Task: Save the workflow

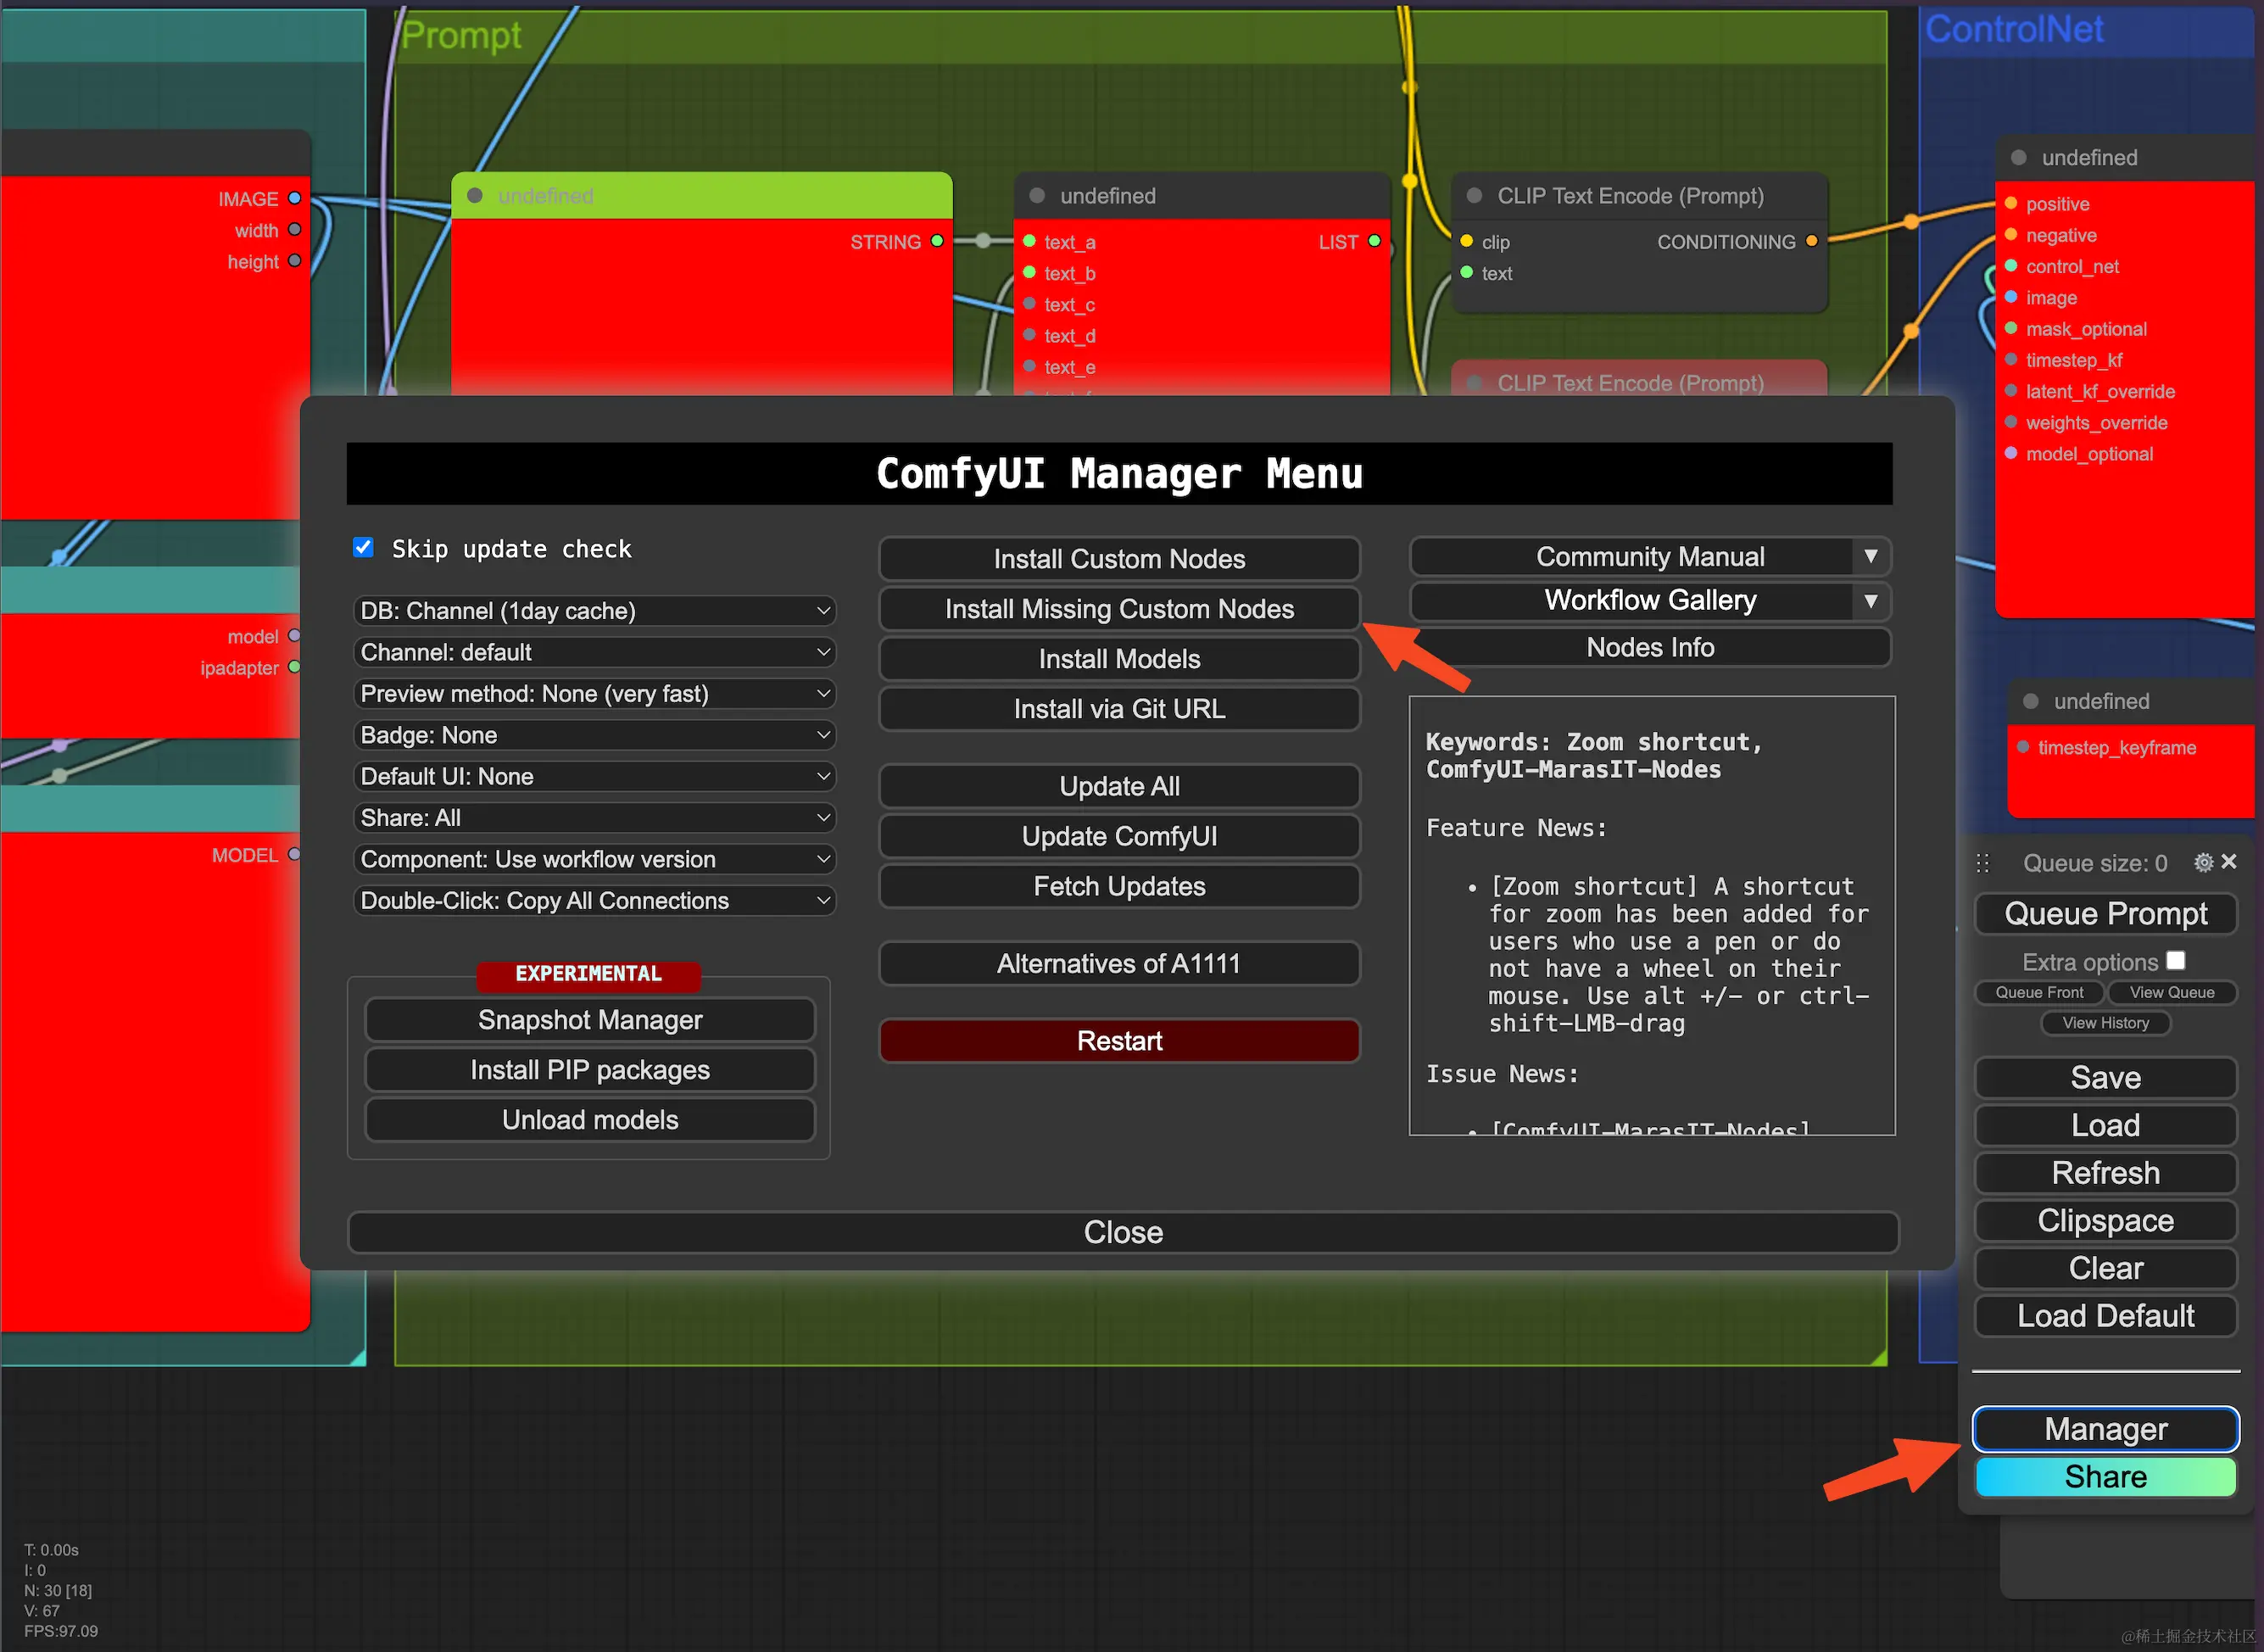Action: tap(2105, 1078)
